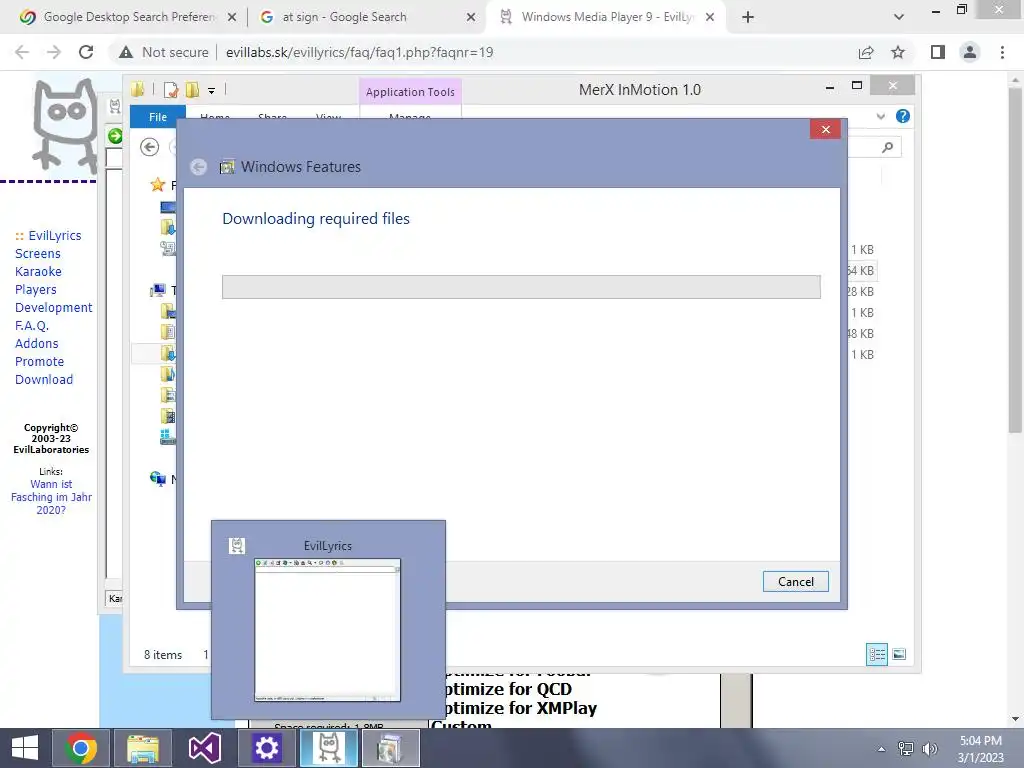Open the Addons link
Screen dimensions: 1024x768
tap(37, 343)
